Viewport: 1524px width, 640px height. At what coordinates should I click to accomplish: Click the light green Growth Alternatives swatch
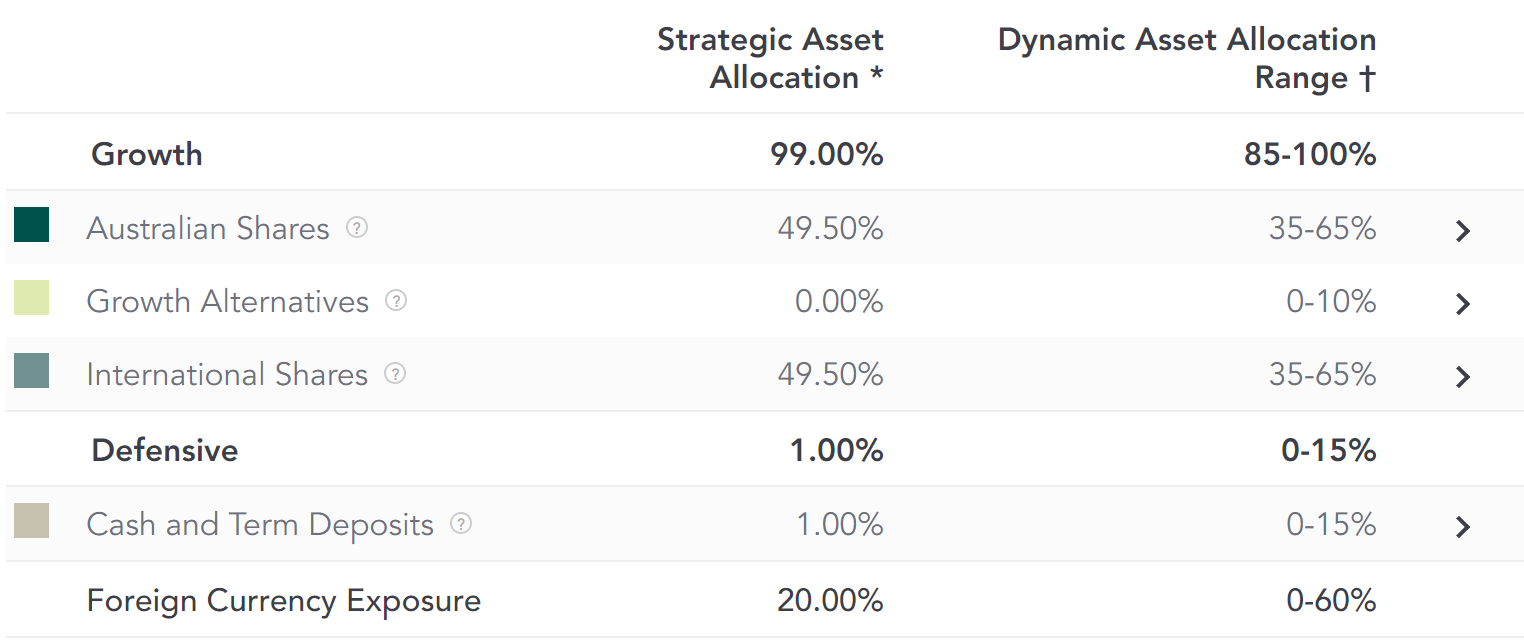click(x=31, y=298)
